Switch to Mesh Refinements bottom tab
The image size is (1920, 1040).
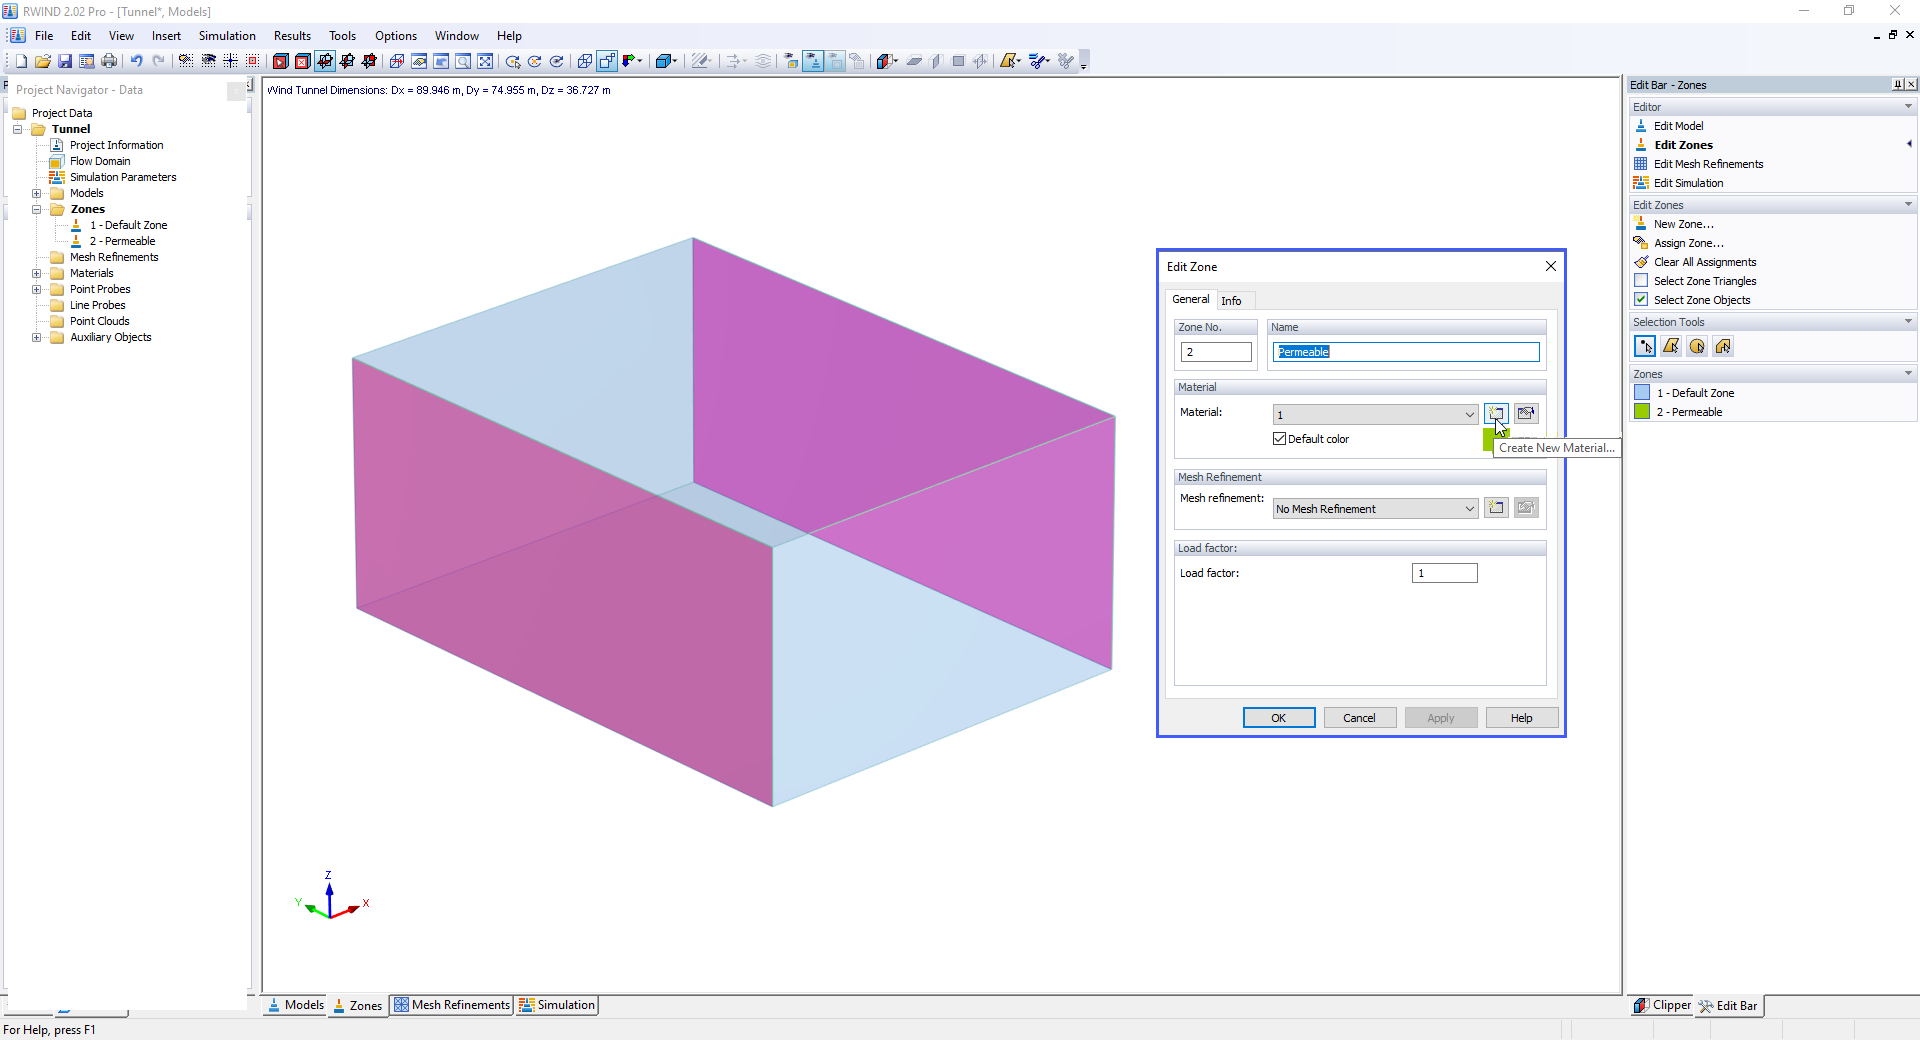coord(452,1005)
